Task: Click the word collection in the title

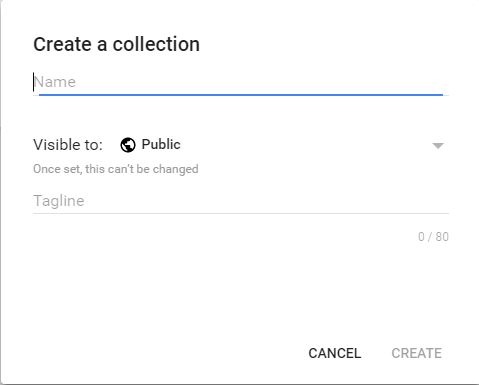Action: click(x=156, y=44)
